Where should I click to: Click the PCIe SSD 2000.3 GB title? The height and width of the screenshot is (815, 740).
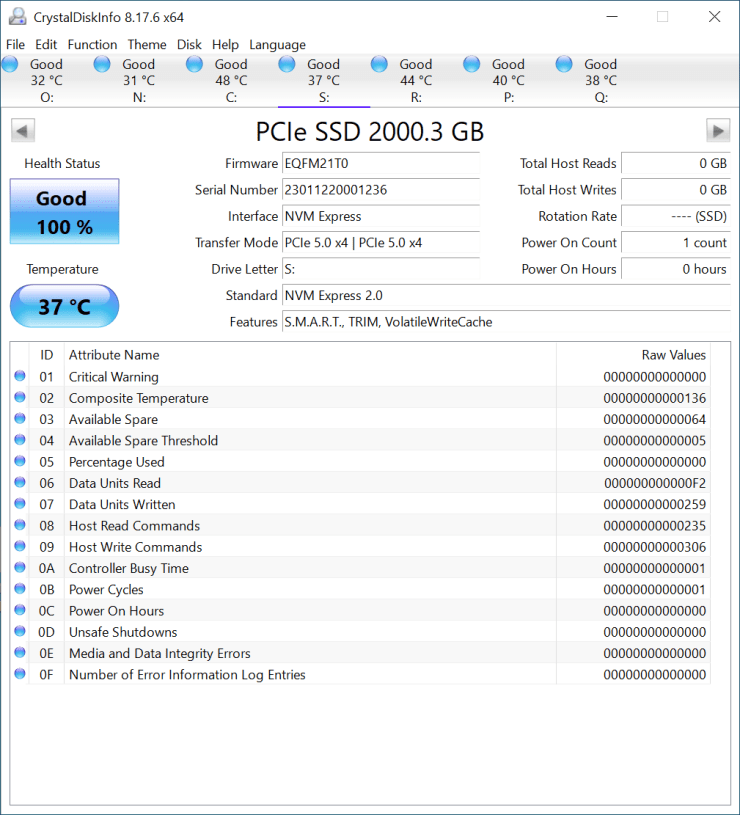tap(370, 132)
